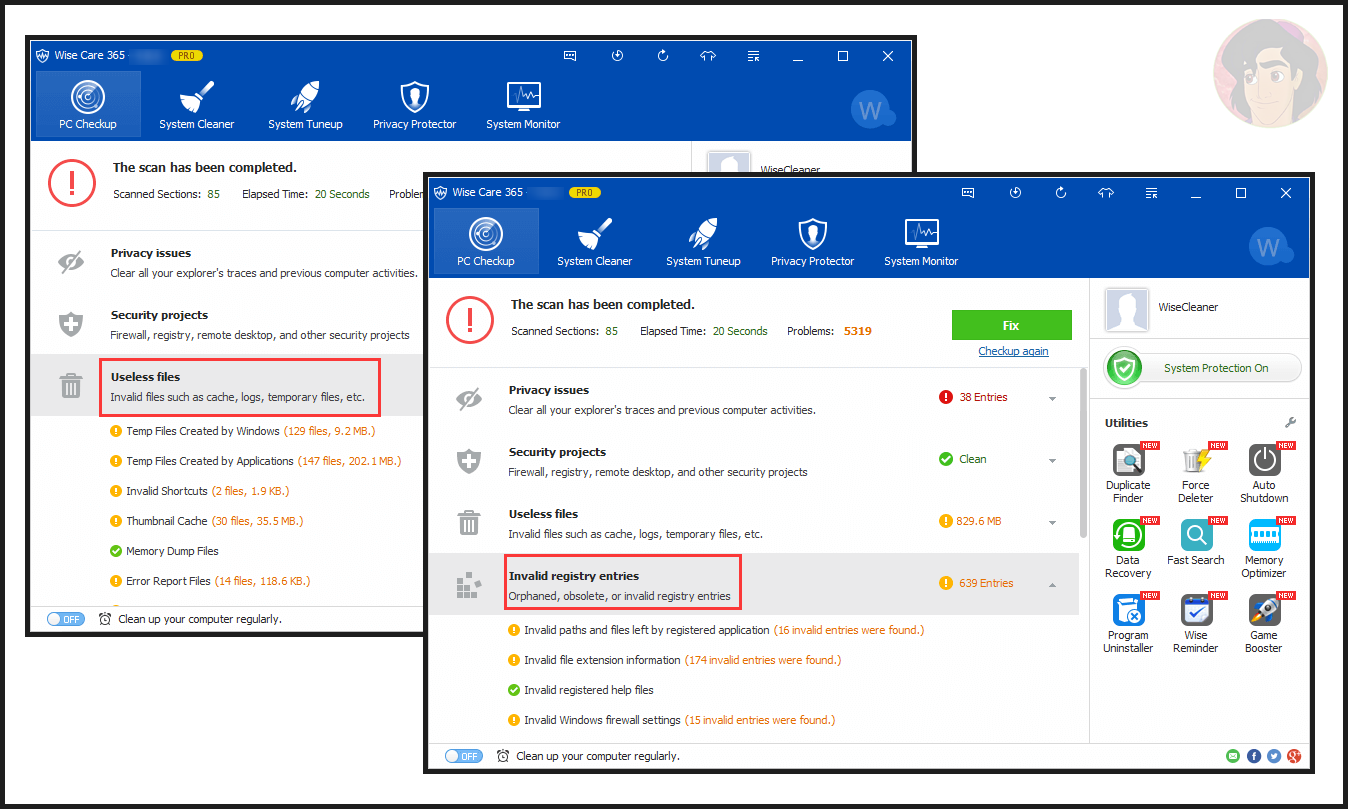Open Google Plus icon in front window footer
This screenshot has height=809, width=1348.
pyautogui.click(x=1294, y=756)
